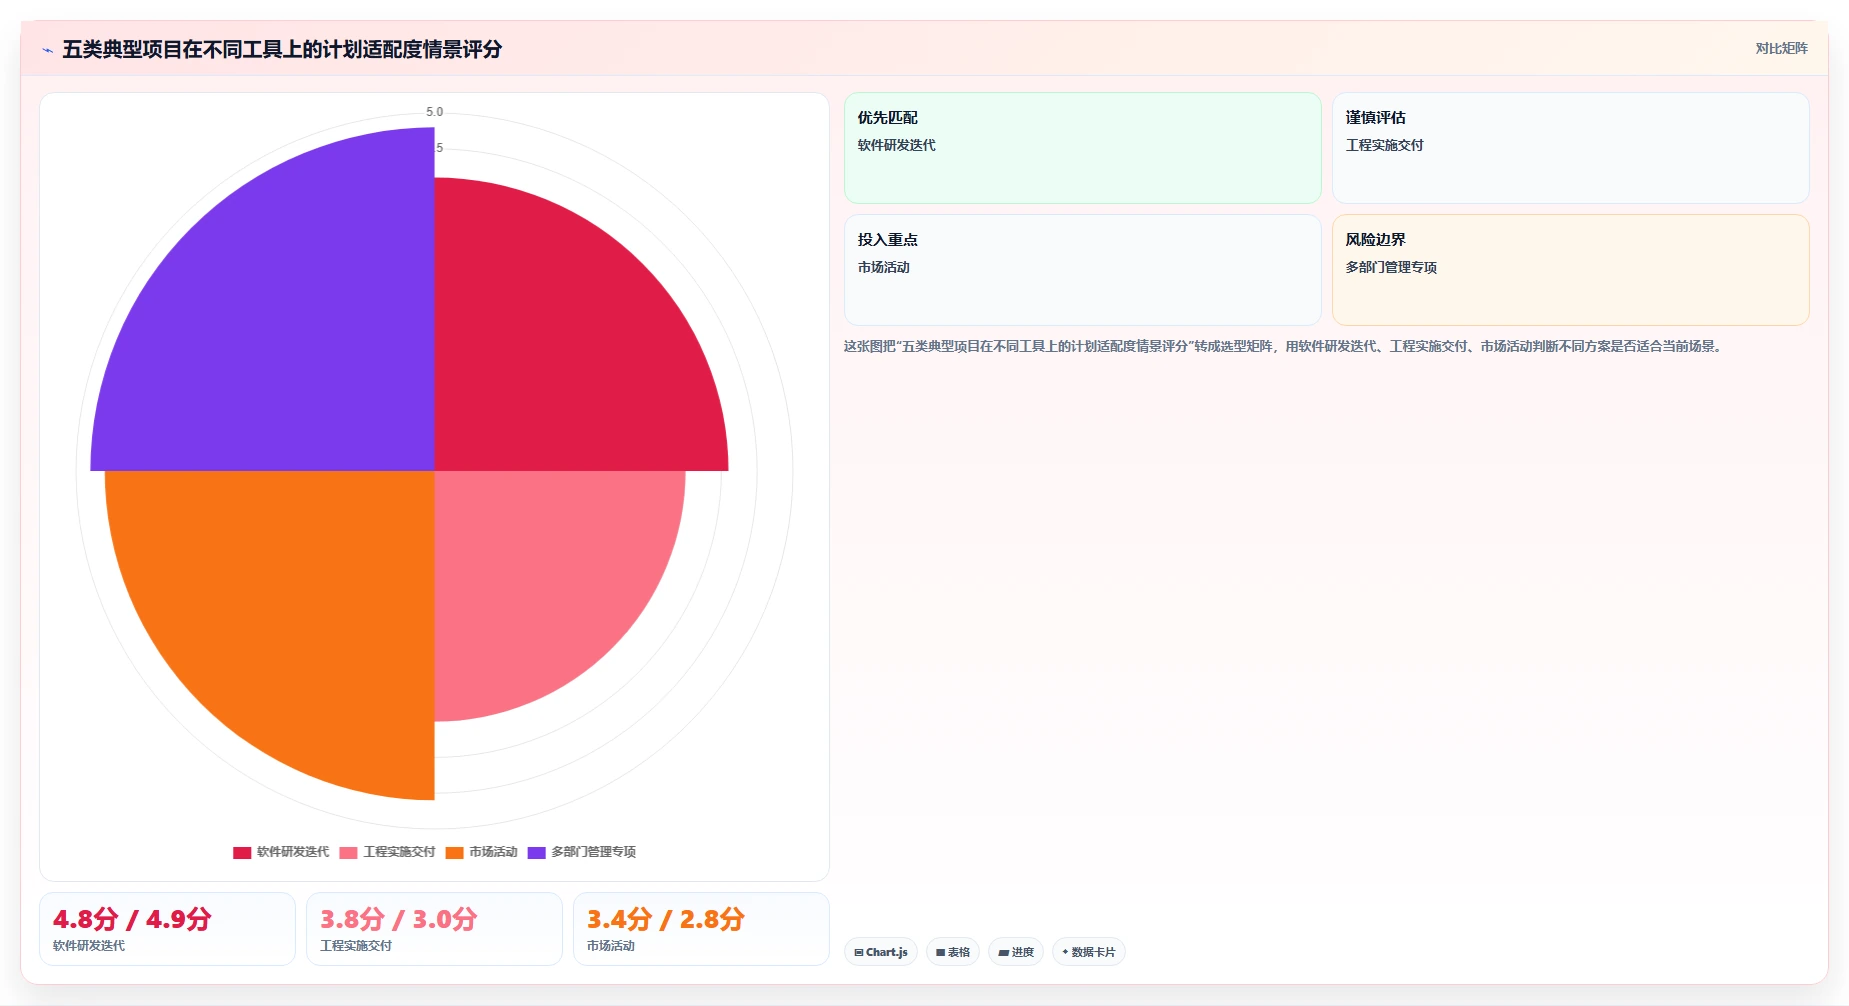Screen dimensions: 1849x1006
Task: Select the 表格 tag
Action: (952, 952)
